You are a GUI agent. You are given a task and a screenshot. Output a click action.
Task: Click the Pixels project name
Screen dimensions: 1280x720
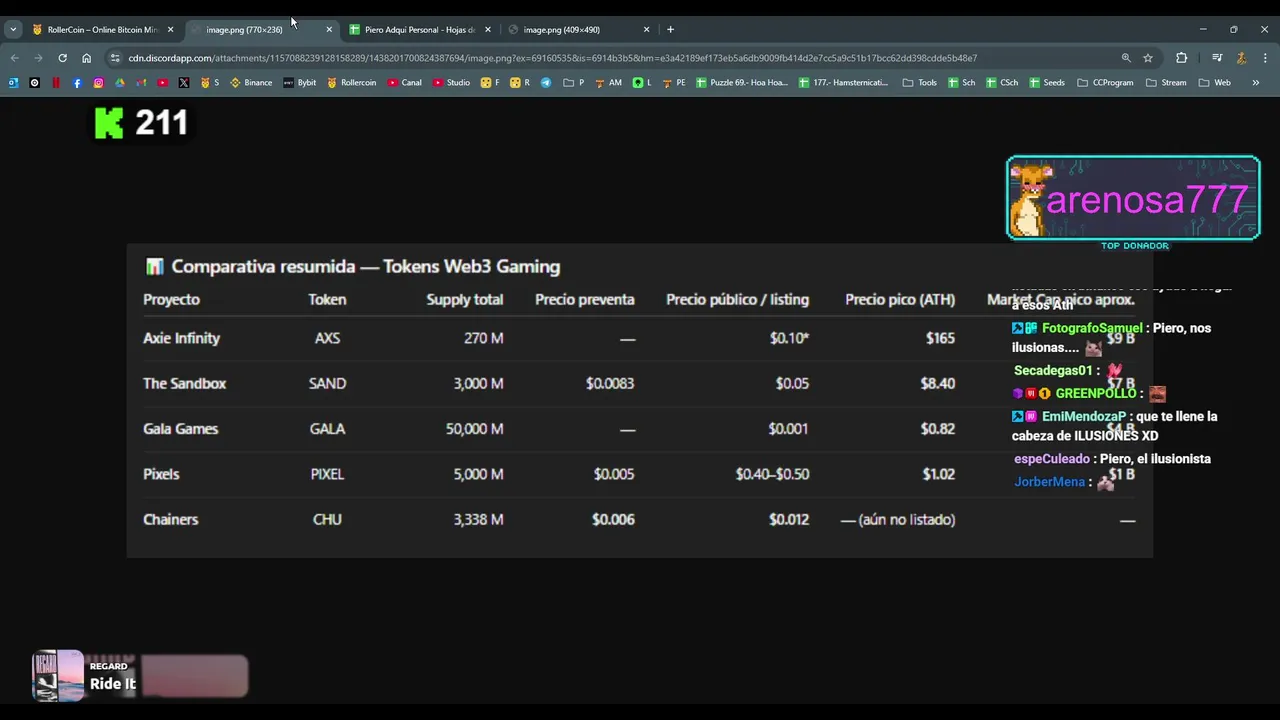161,474
